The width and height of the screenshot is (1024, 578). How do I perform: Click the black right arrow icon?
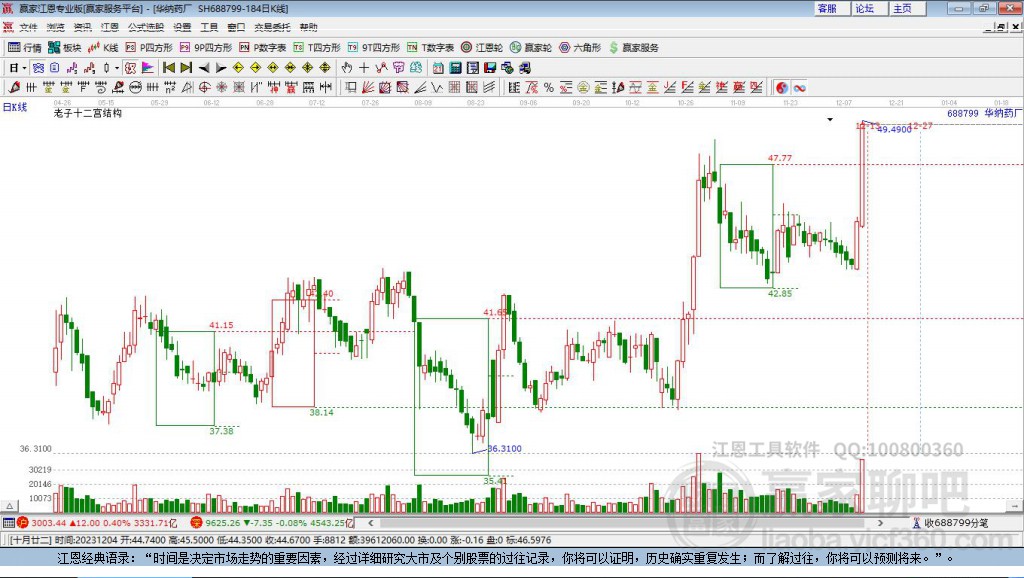[x=221, y=68]
